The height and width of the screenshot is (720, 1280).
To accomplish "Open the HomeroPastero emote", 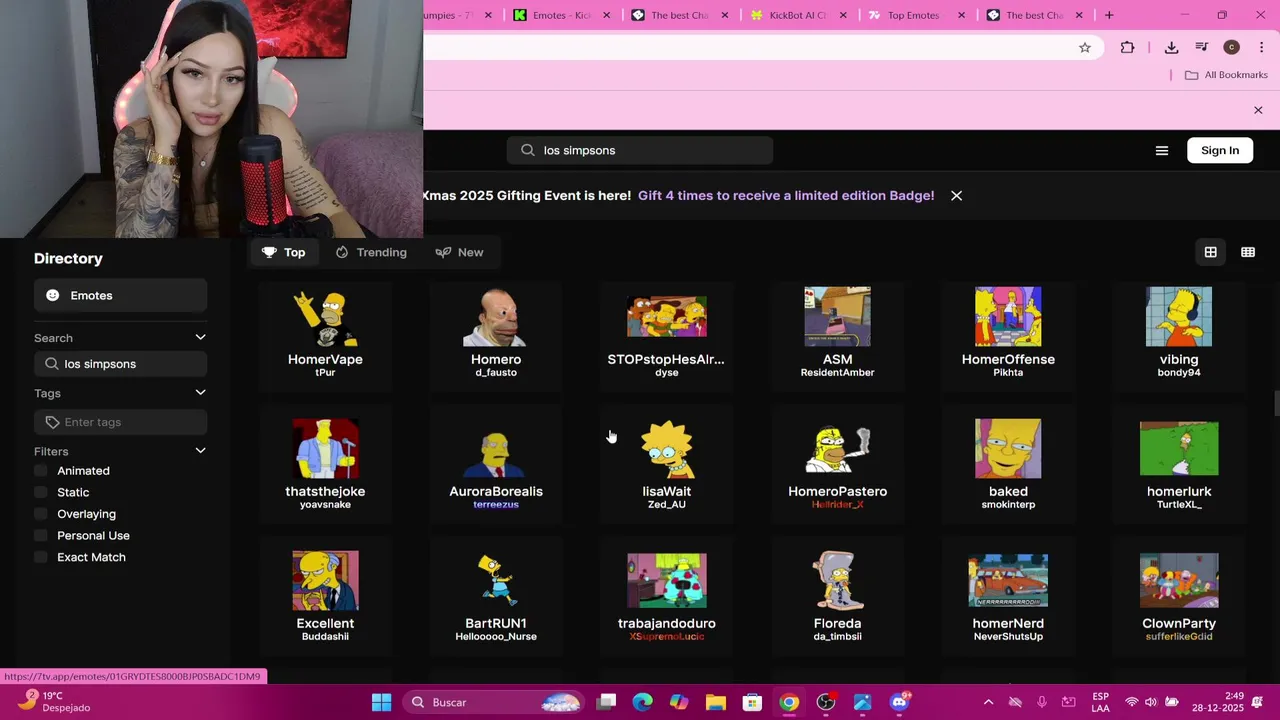I will 837,466.
